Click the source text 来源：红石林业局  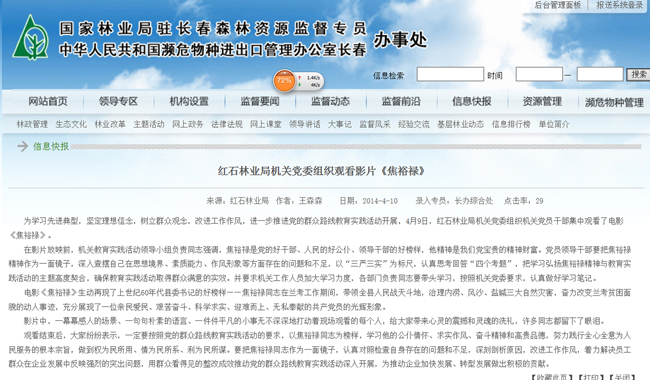point(238,201)
